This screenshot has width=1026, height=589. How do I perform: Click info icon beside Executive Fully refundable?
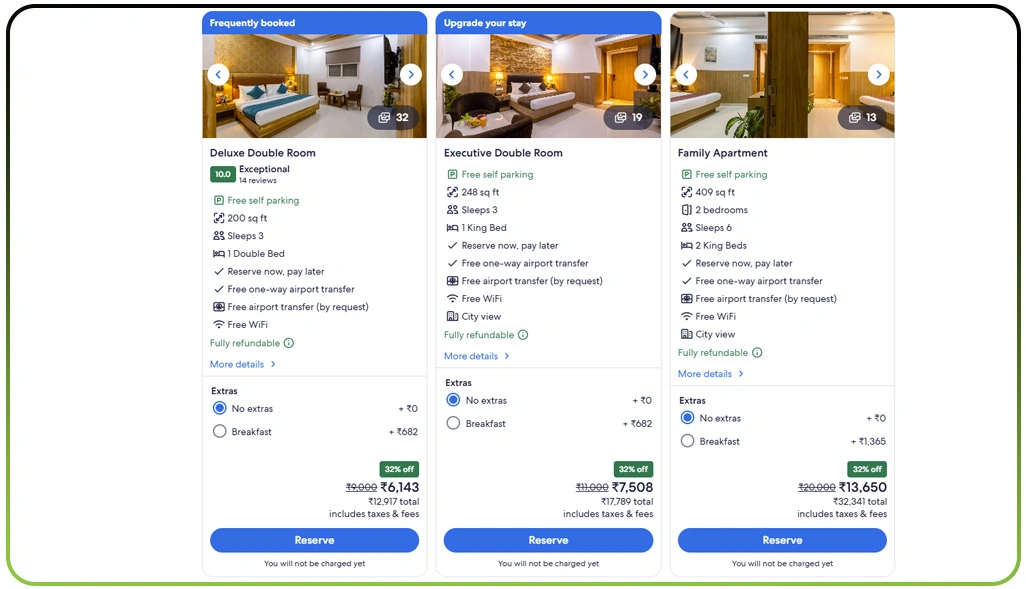coord(523,335)
